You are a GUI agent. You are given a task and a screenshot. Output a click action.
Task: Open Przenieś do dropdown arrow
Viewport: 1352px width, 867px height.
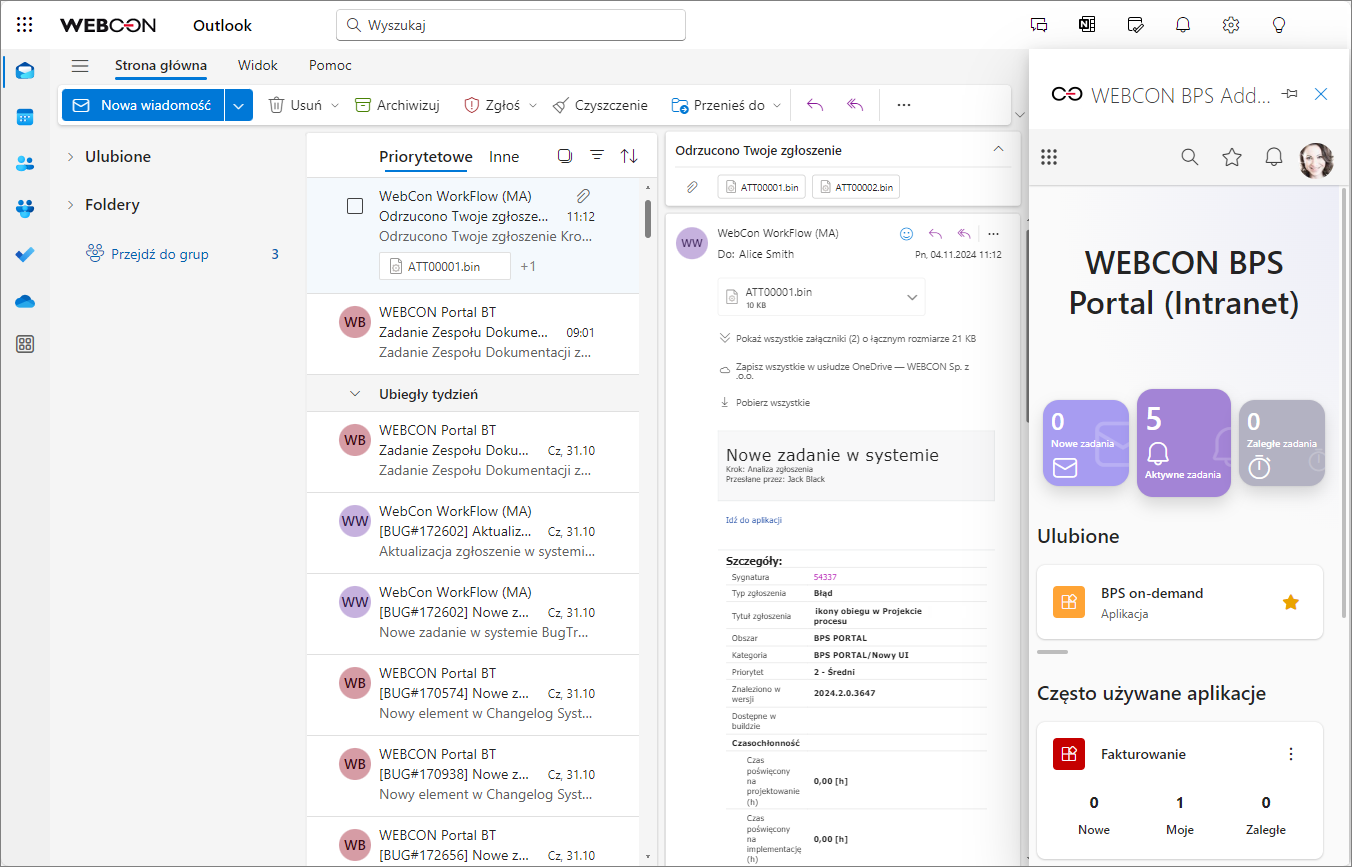(x=777, y=105)
